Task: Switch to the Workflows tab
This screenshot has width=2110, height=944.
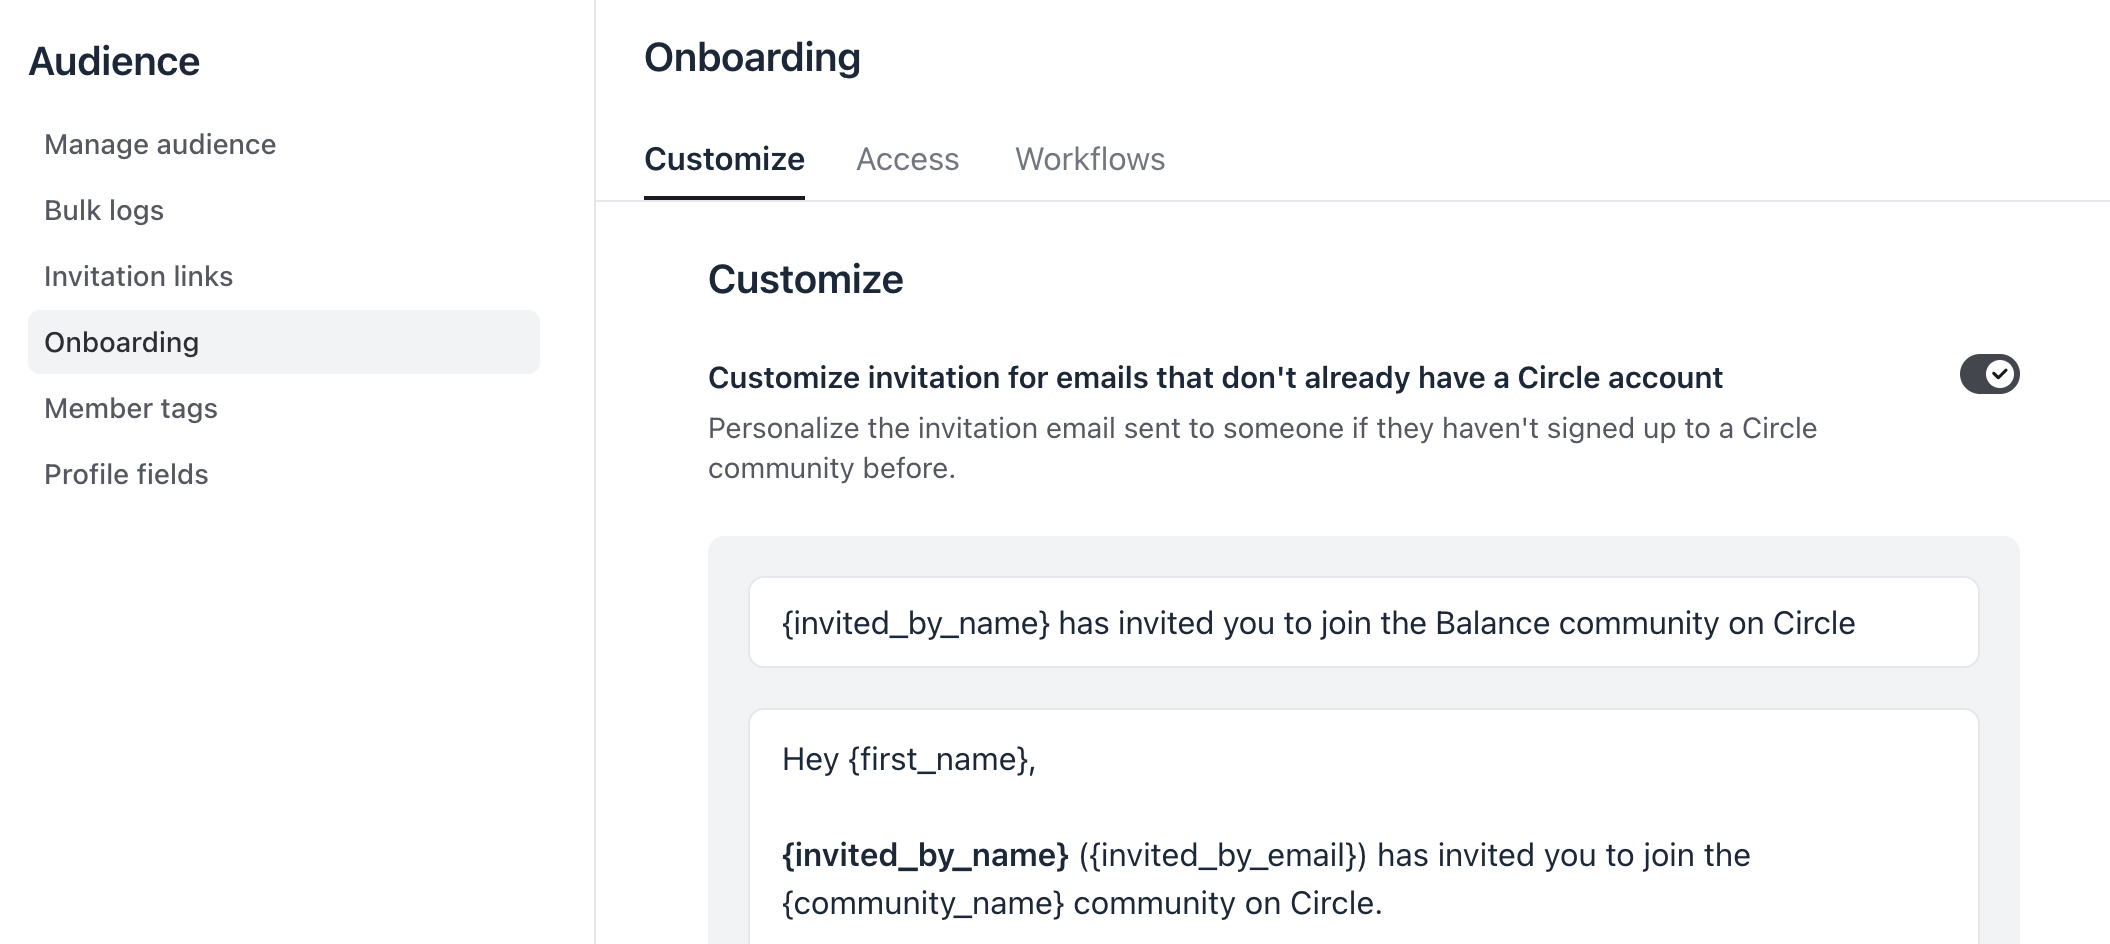Action: (1090, 159)
